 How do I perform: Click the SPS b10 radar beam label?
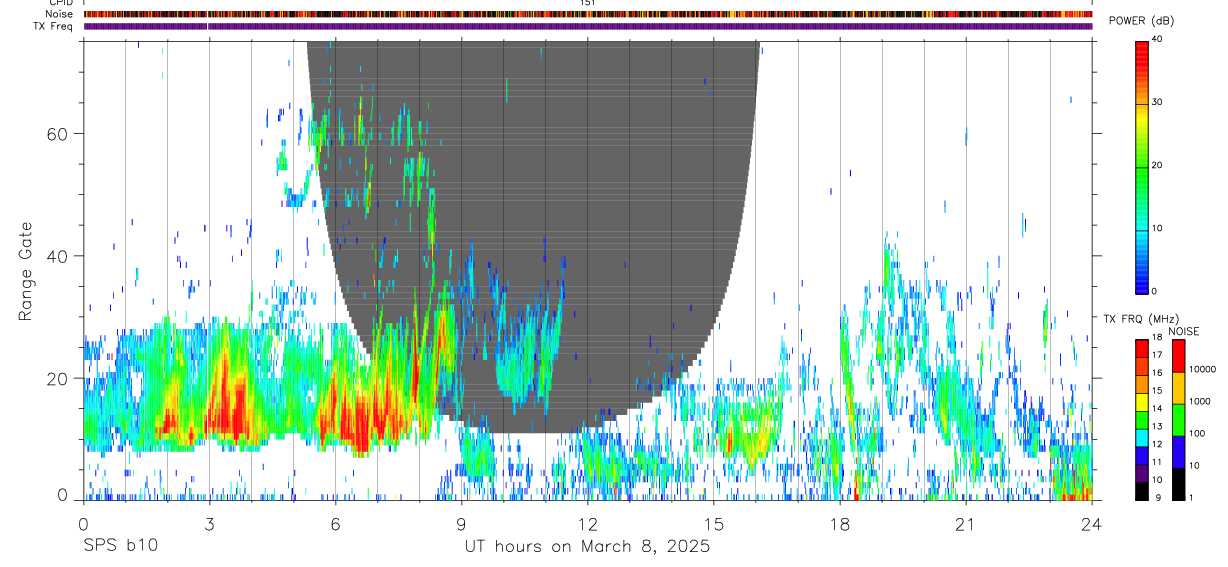(119, 547)
